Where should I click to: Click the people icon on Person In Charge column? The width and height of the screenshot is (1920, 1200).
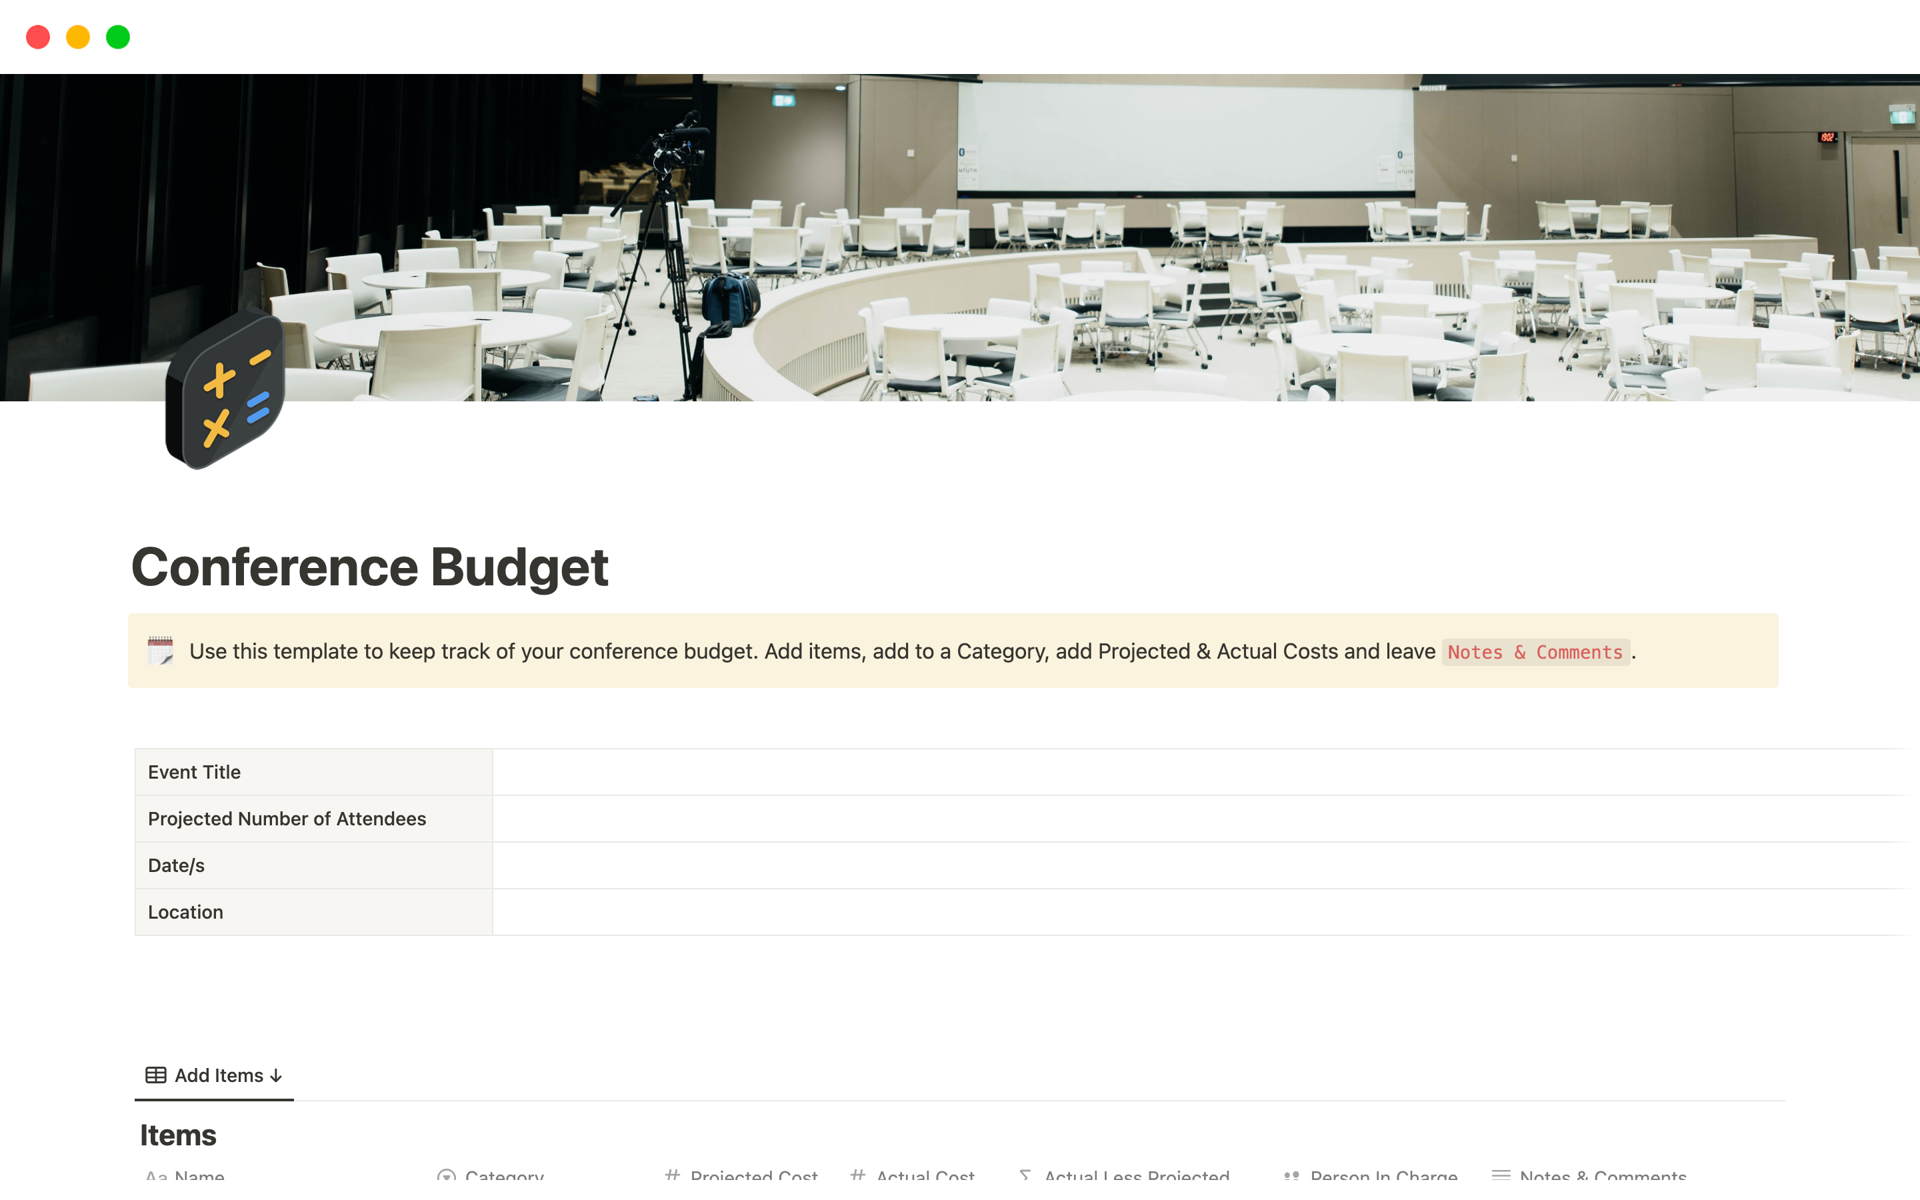pyautogui.click(x=1290, y=1175)
